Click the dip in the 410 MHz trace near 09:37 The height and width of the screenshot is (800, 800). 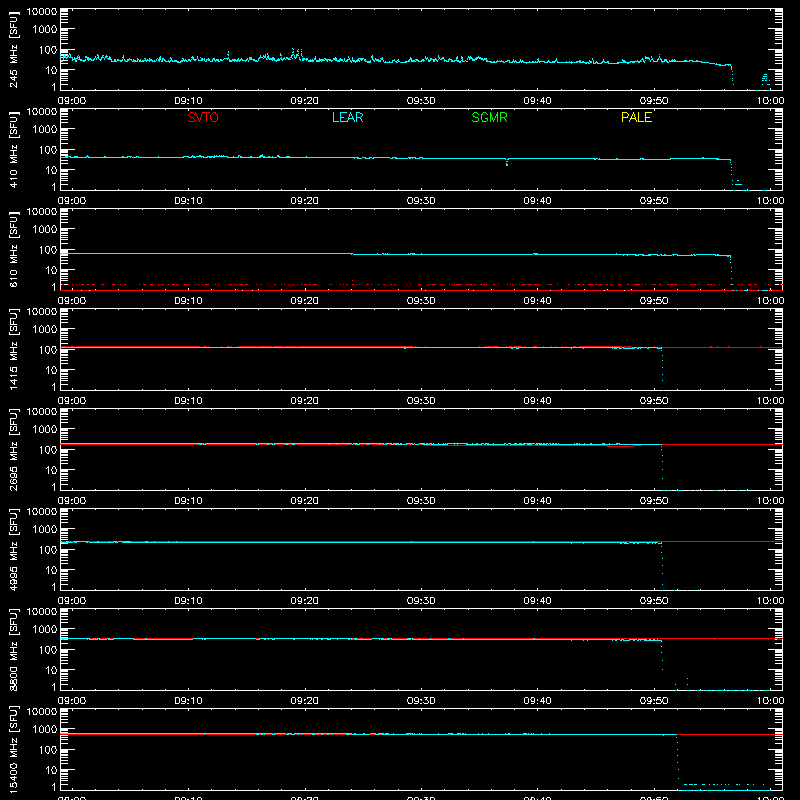tap(507, 162)
